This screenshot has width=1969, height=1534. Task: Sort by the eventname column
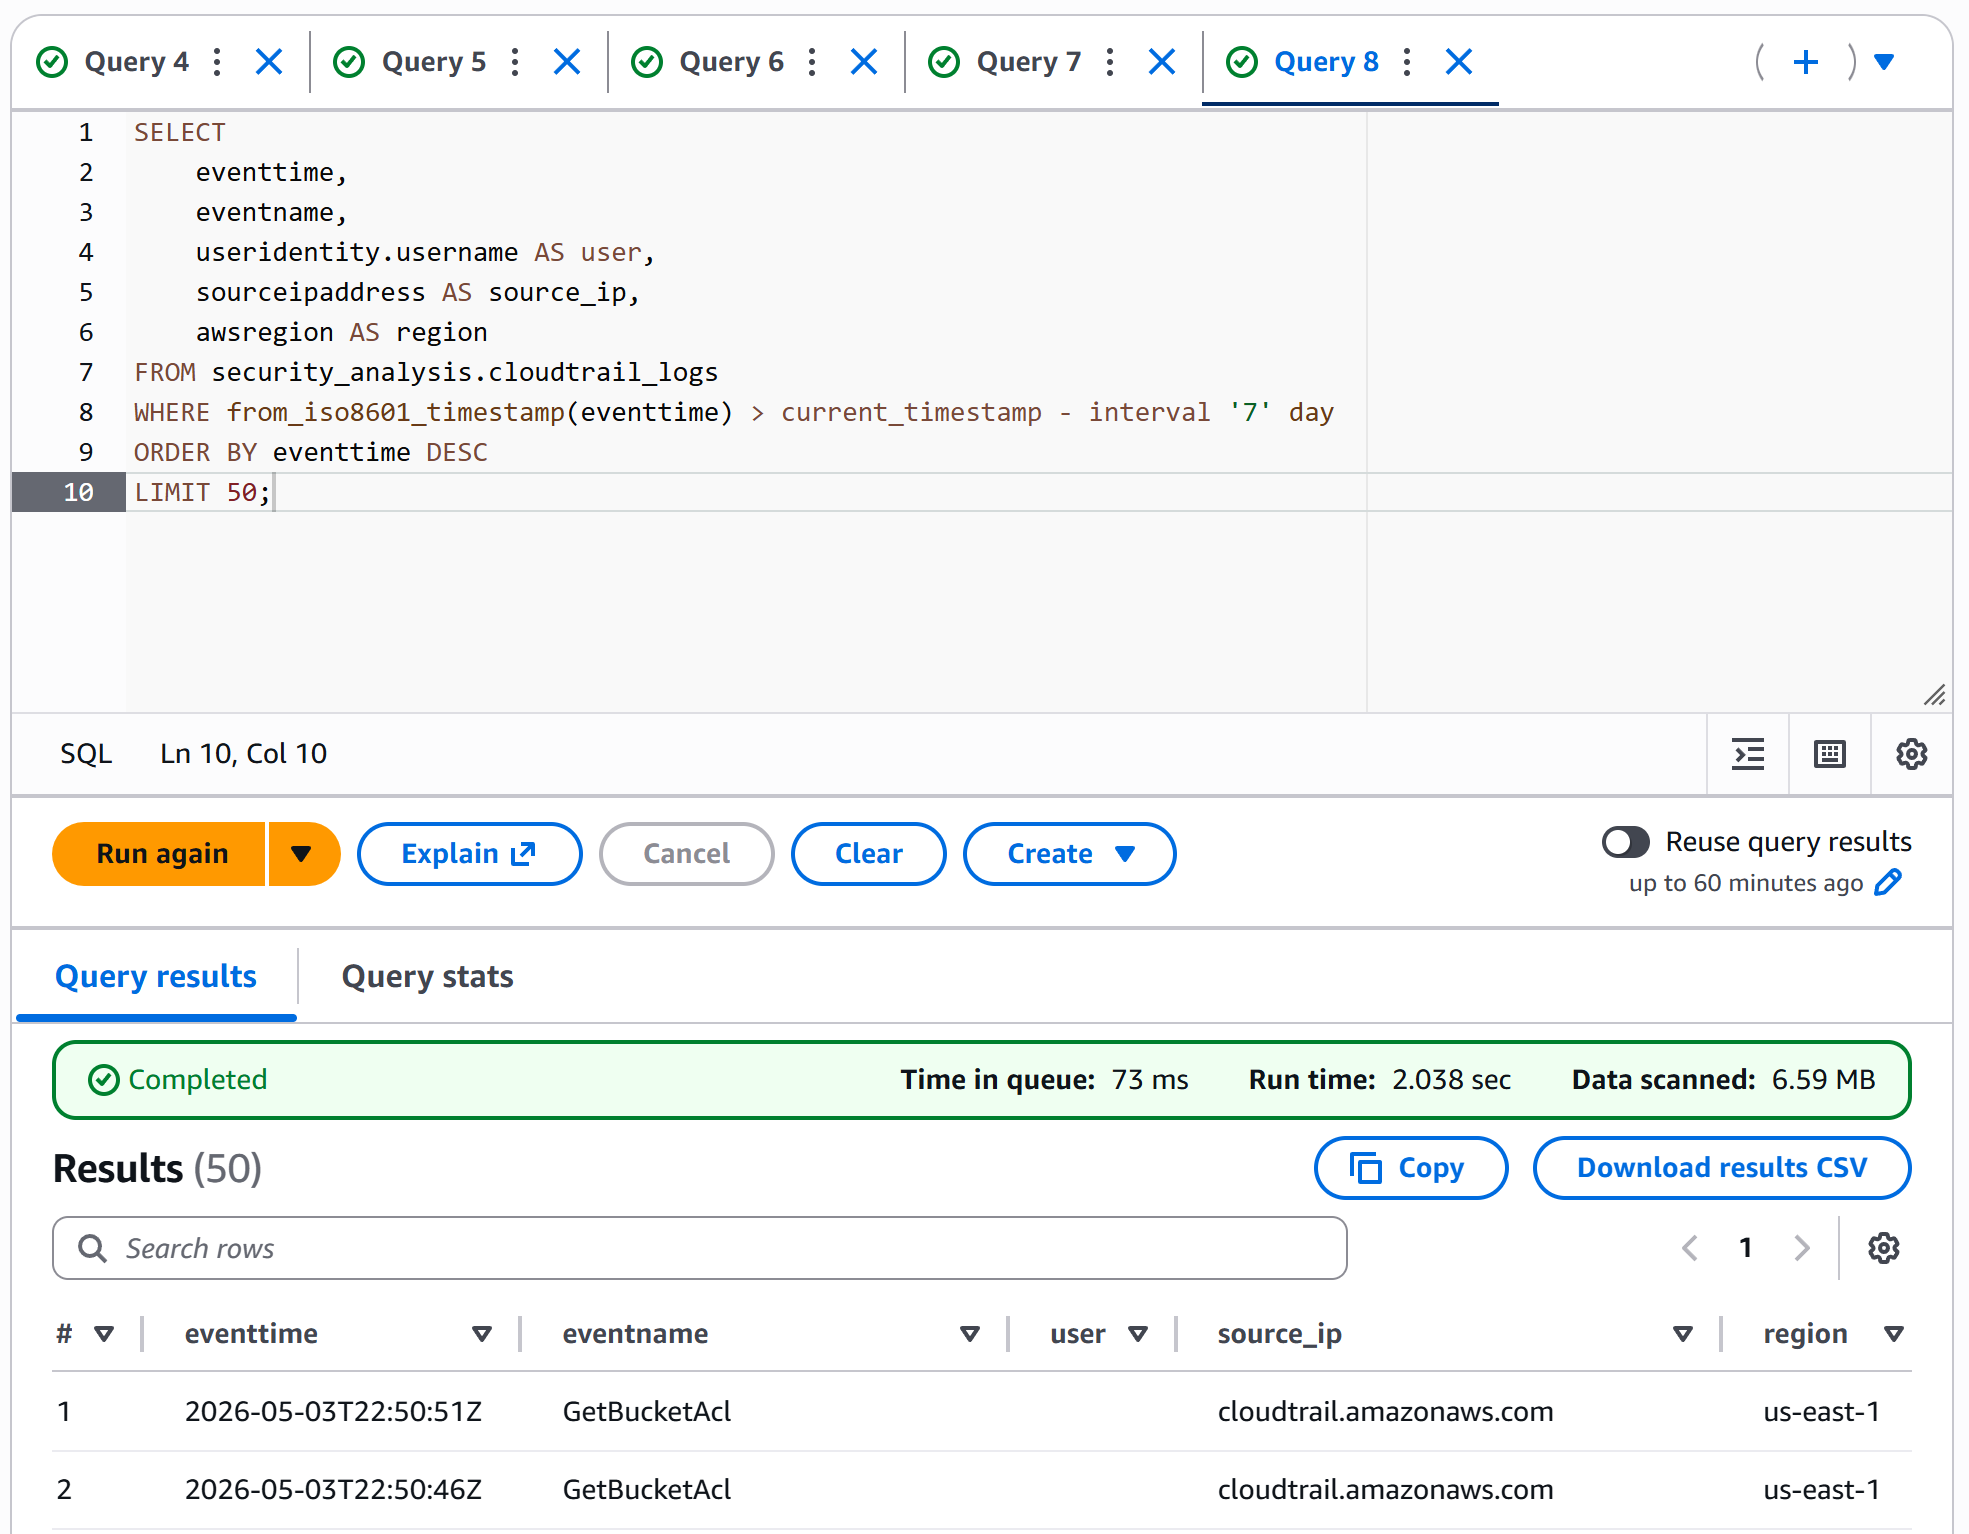tap(969, 1334)
